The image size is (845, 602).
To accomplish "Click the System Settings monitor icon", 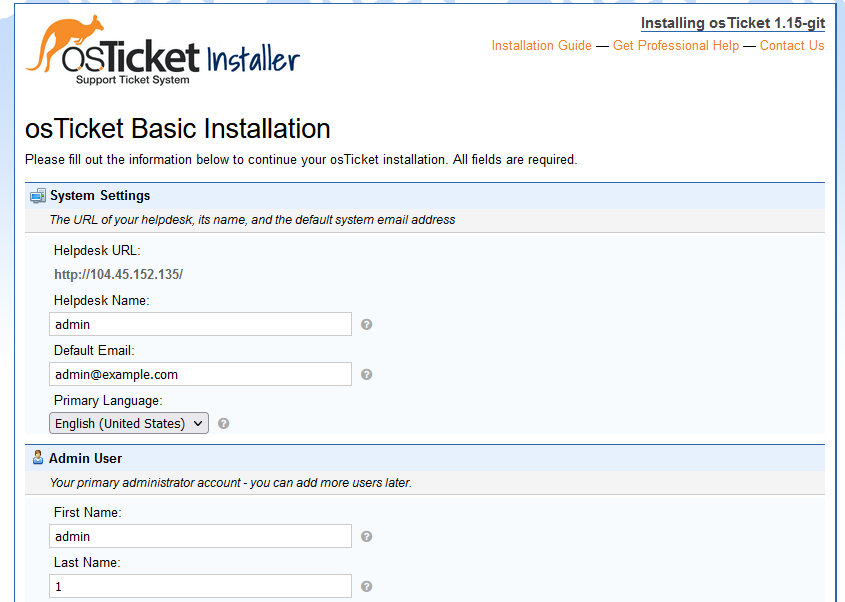I will 38,195.
